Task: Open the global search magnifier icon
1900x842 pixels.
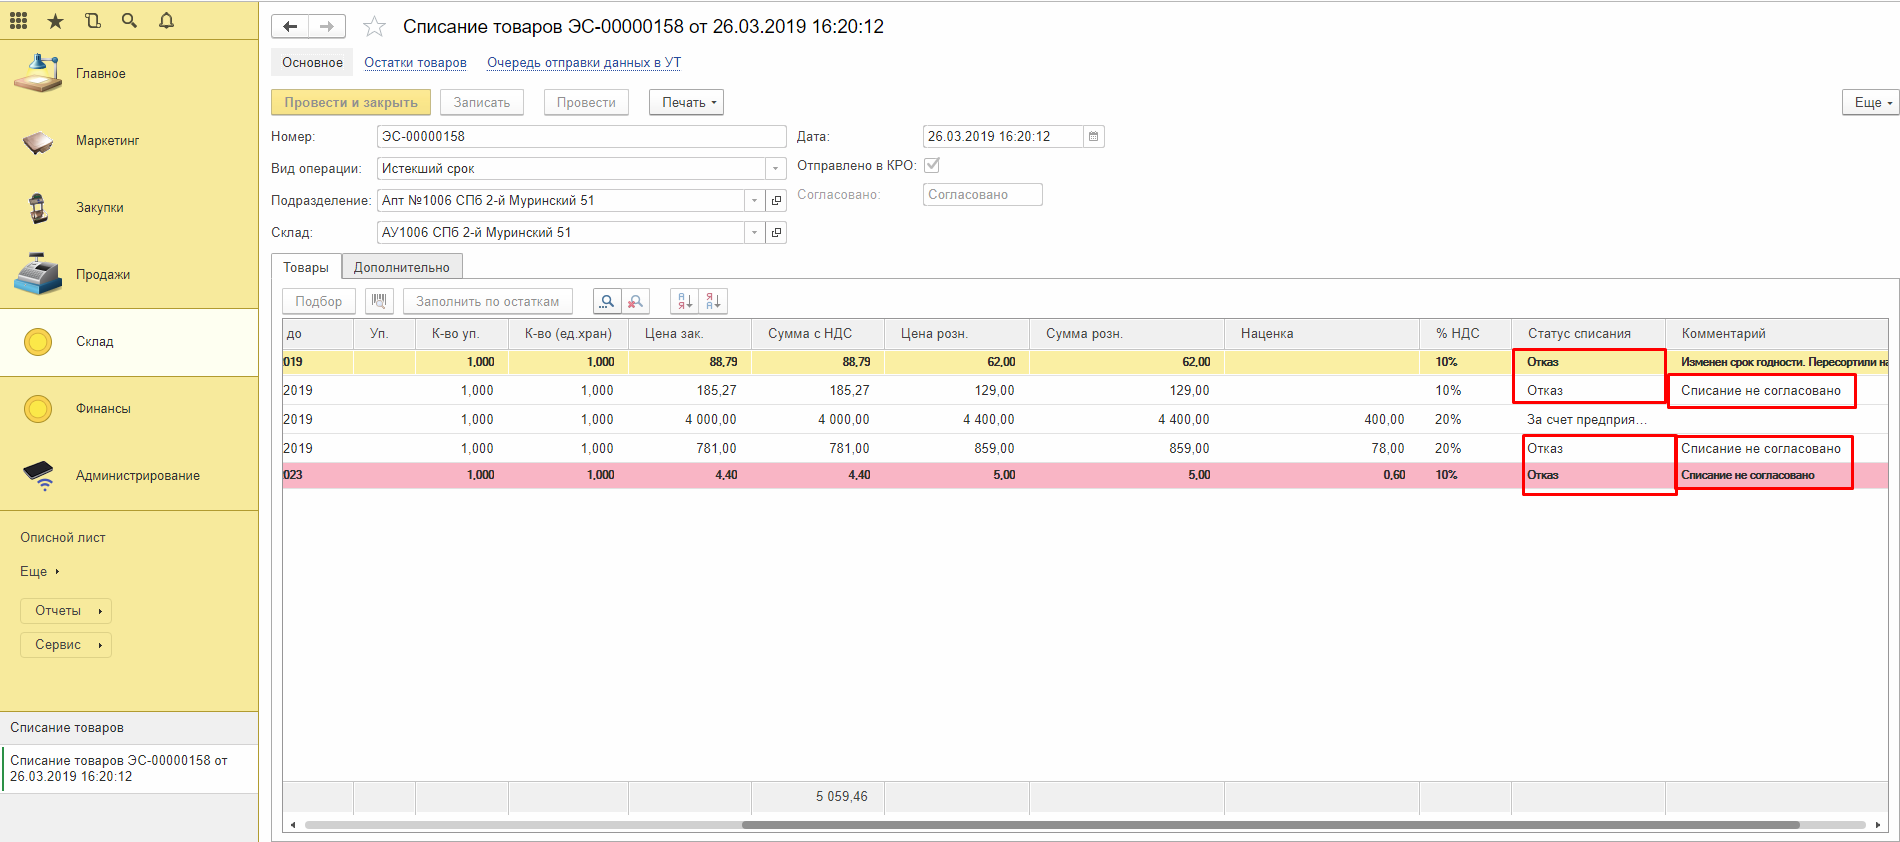Action: tap(129, 20)
